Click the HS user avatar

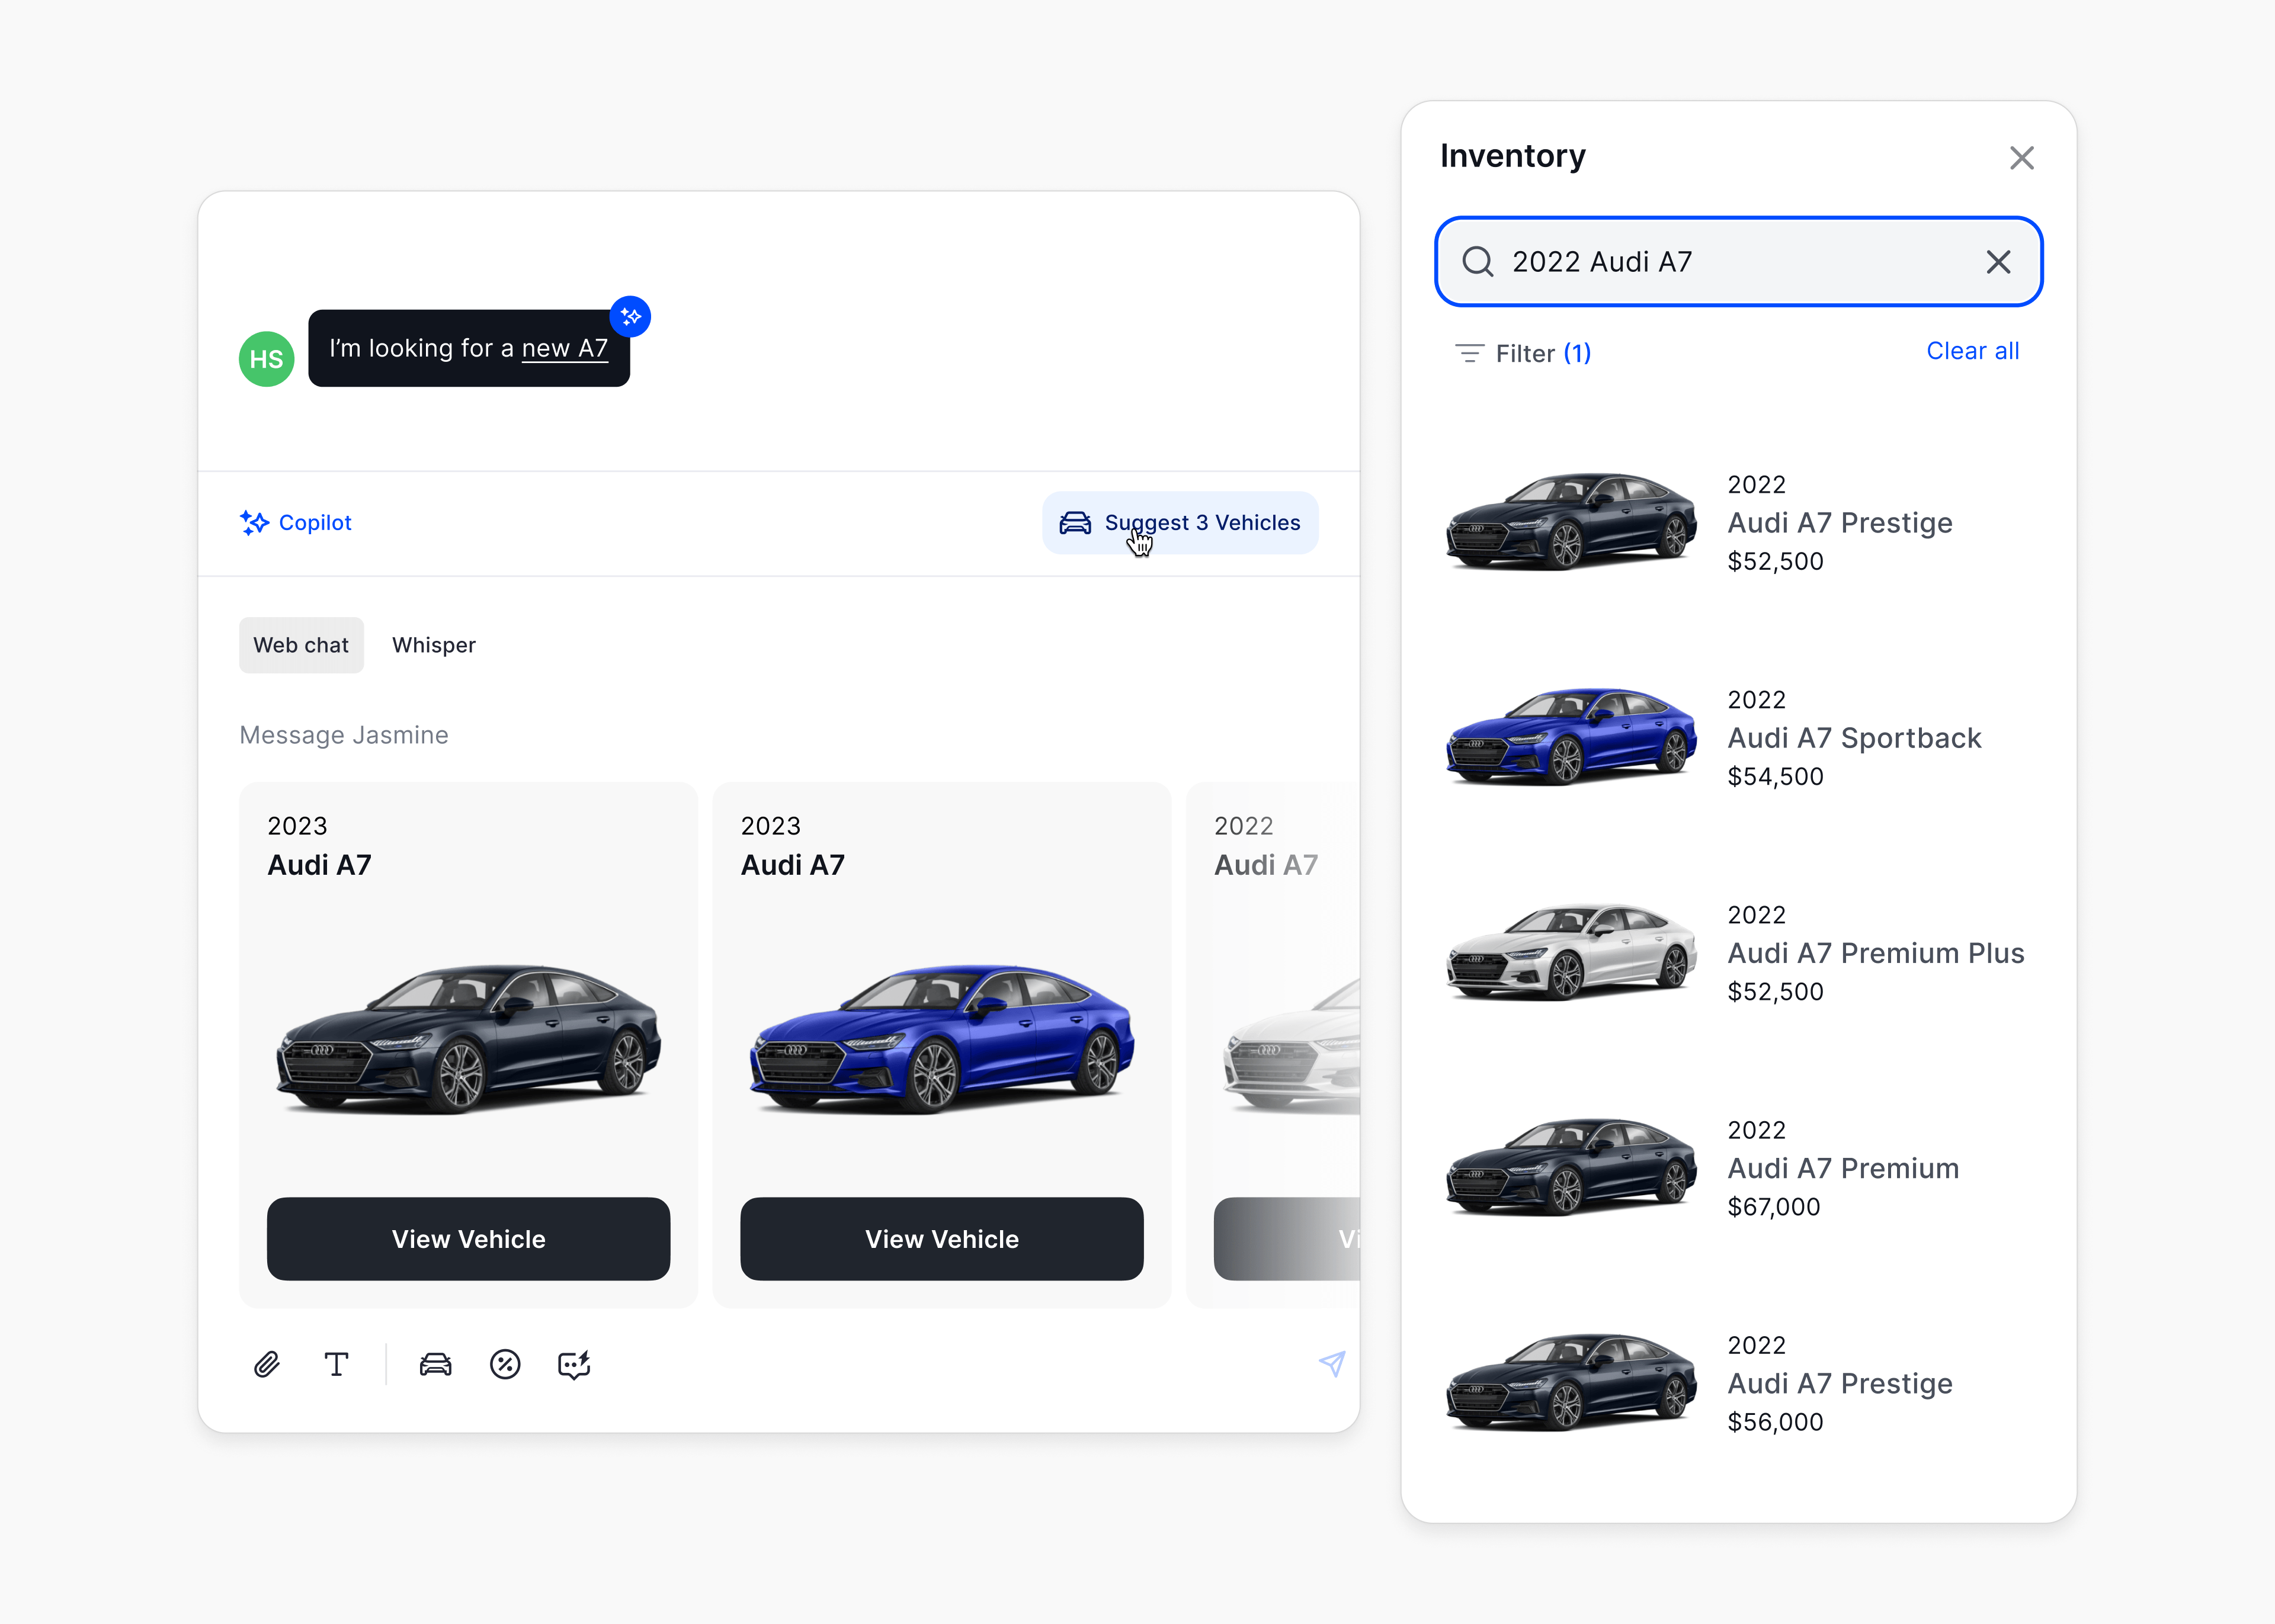pos(266,359)
